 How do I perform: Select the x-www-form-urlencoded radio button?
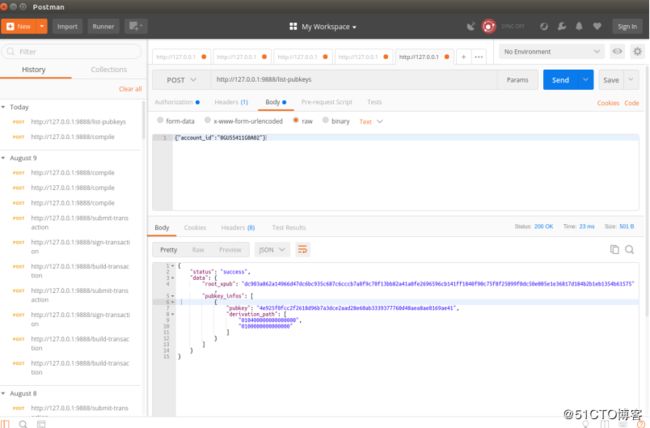208,120
